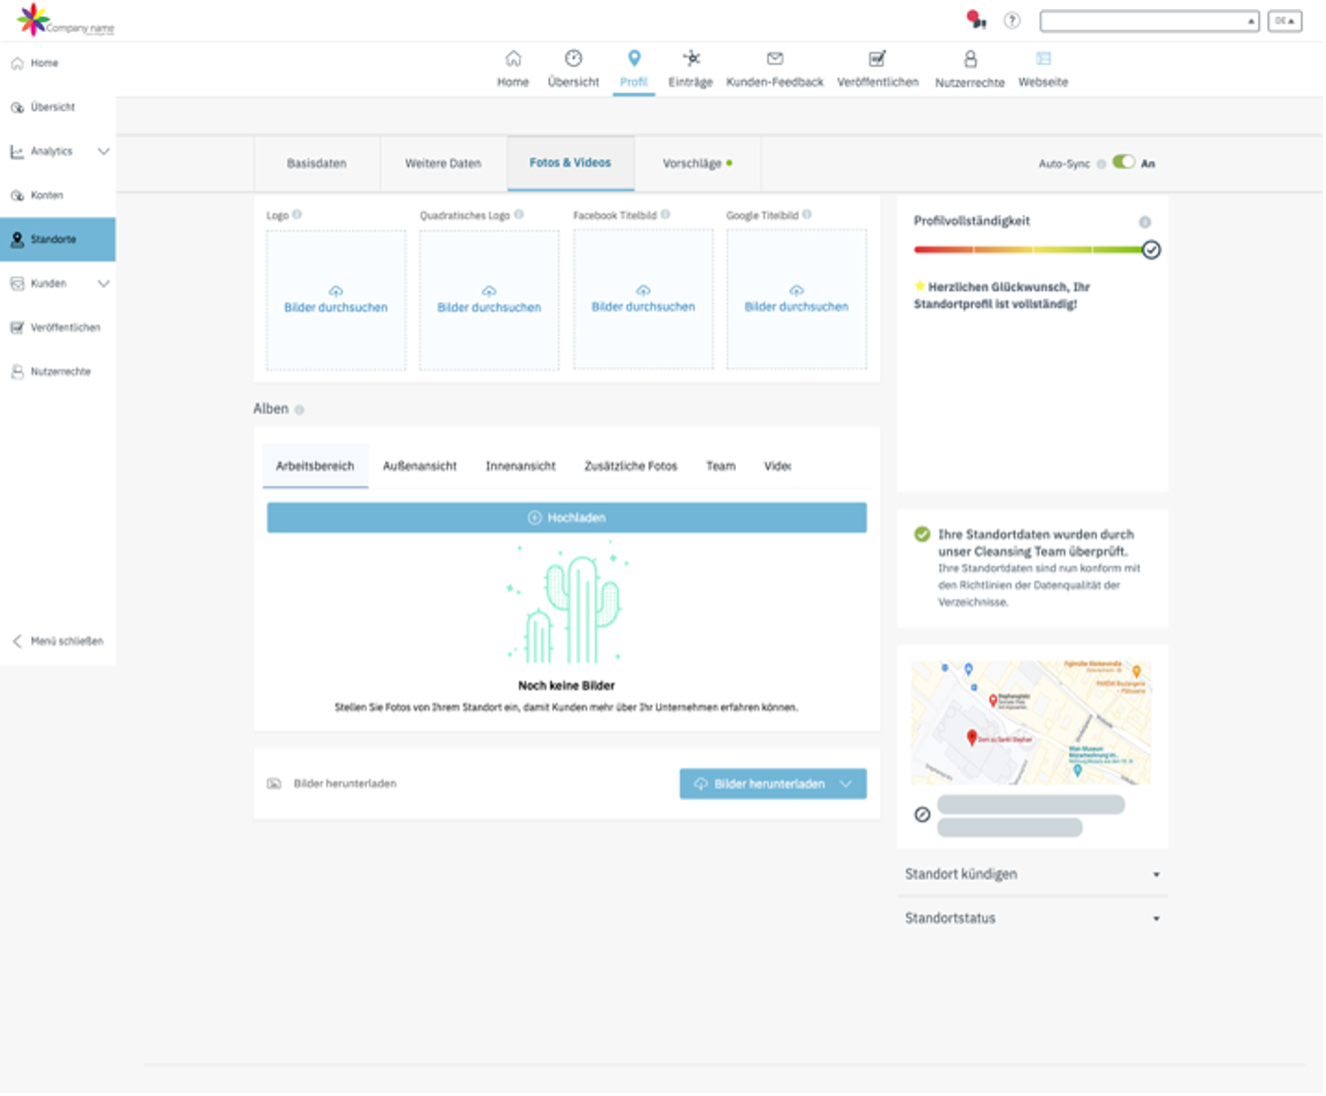This screenshot has height=1096, width=1326.
Task: Collapse sidebar via Menü schließen
Action: click(x=58, y=642)
